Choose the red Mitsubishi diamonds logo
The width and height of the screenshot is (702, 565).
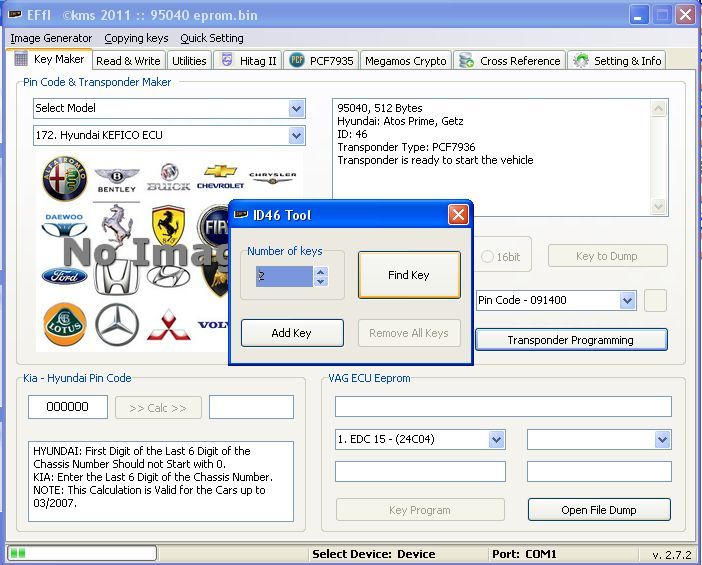[x=168, y=325]
